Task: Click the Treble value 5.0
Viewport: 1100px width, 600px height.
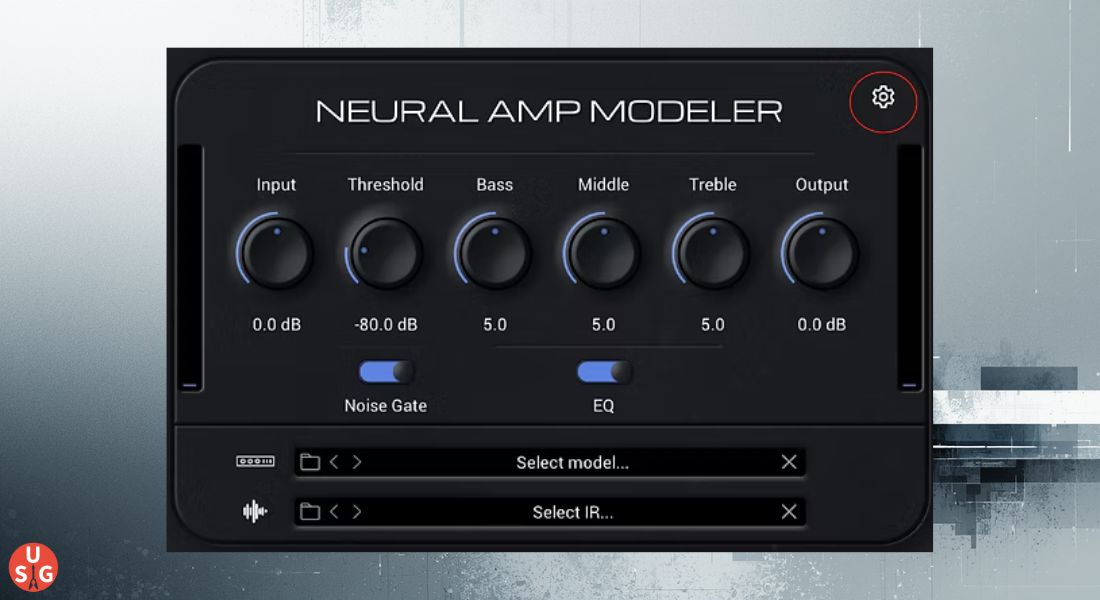Action: [x=713, y=324]
